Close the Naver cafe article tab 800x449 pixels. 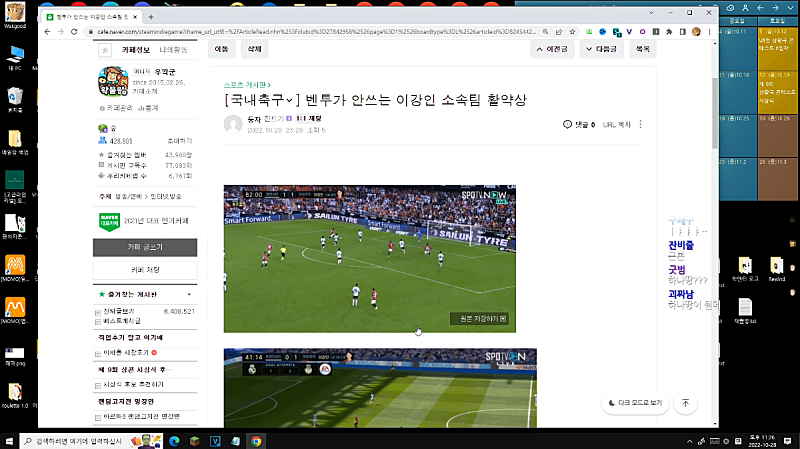(x=135, y=17)
